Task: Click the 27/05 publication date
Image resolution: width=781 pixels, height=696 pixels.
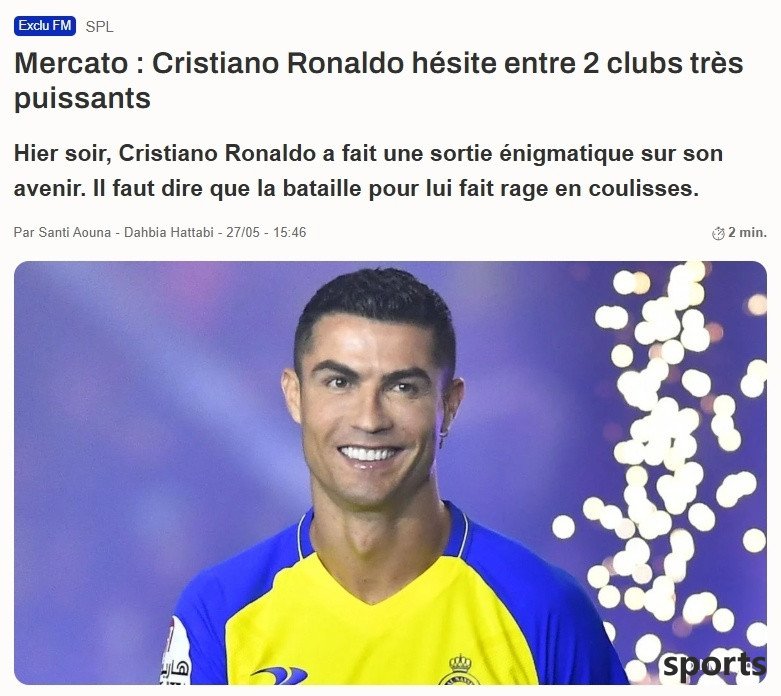Action: (x=243, y=233)
